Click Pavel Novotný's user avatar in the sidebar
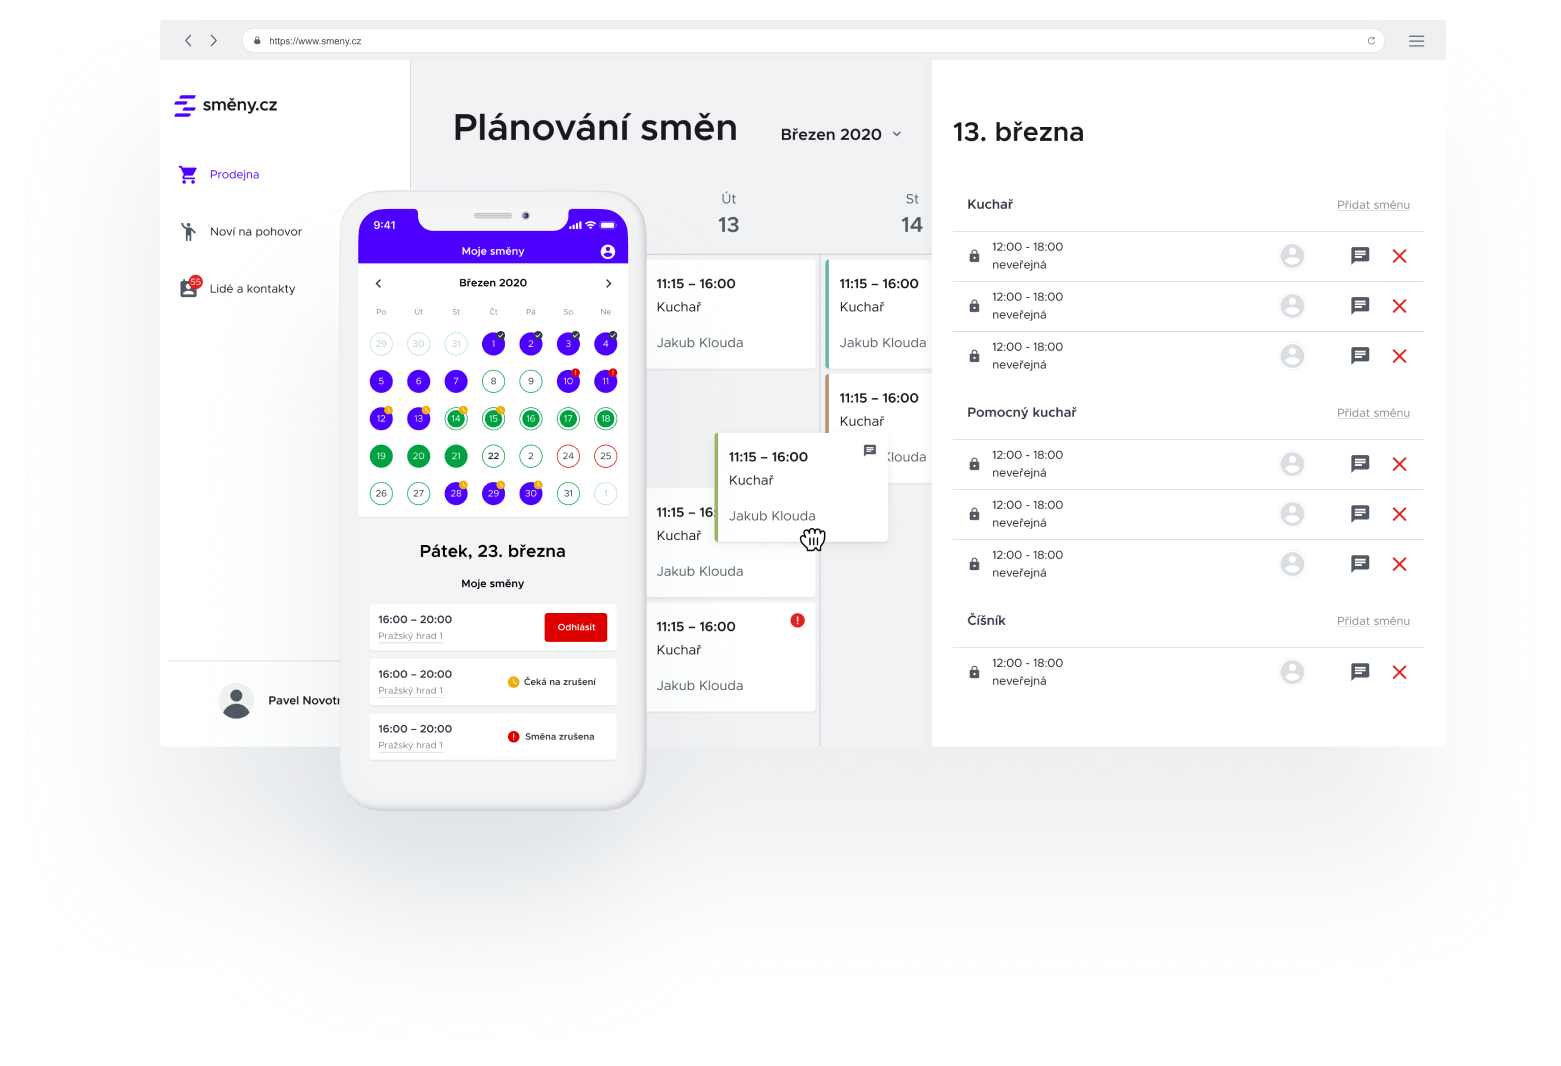Viewport: 1561px width, 1066px height. click(236, 701)
